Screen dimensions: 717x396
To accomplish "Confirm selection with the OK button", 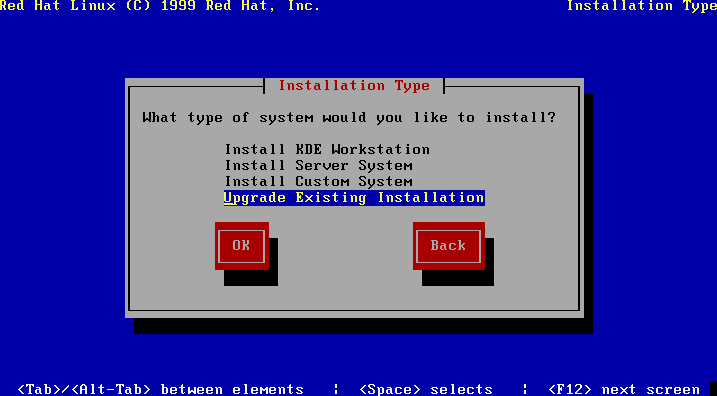I will tap(241, 246).
